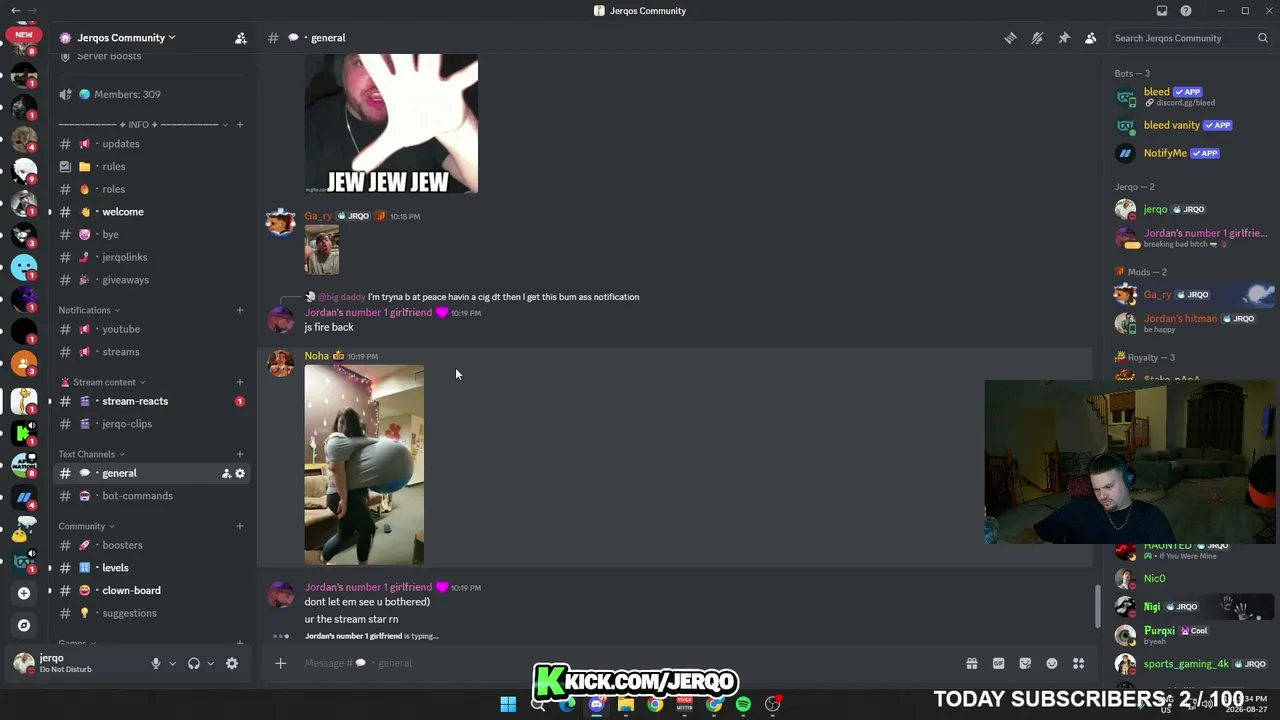Screen dimensions: 1280x720
Task: Add channel to Stream content category
Action: pos(239,382)
